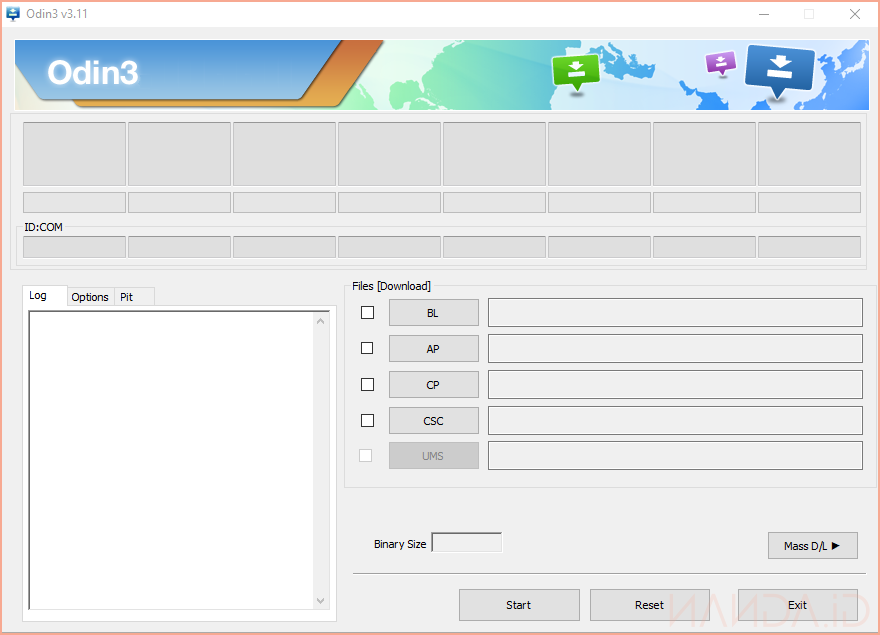
Task: Enable the BL file checkbox
Action: [x=367, y=313]
